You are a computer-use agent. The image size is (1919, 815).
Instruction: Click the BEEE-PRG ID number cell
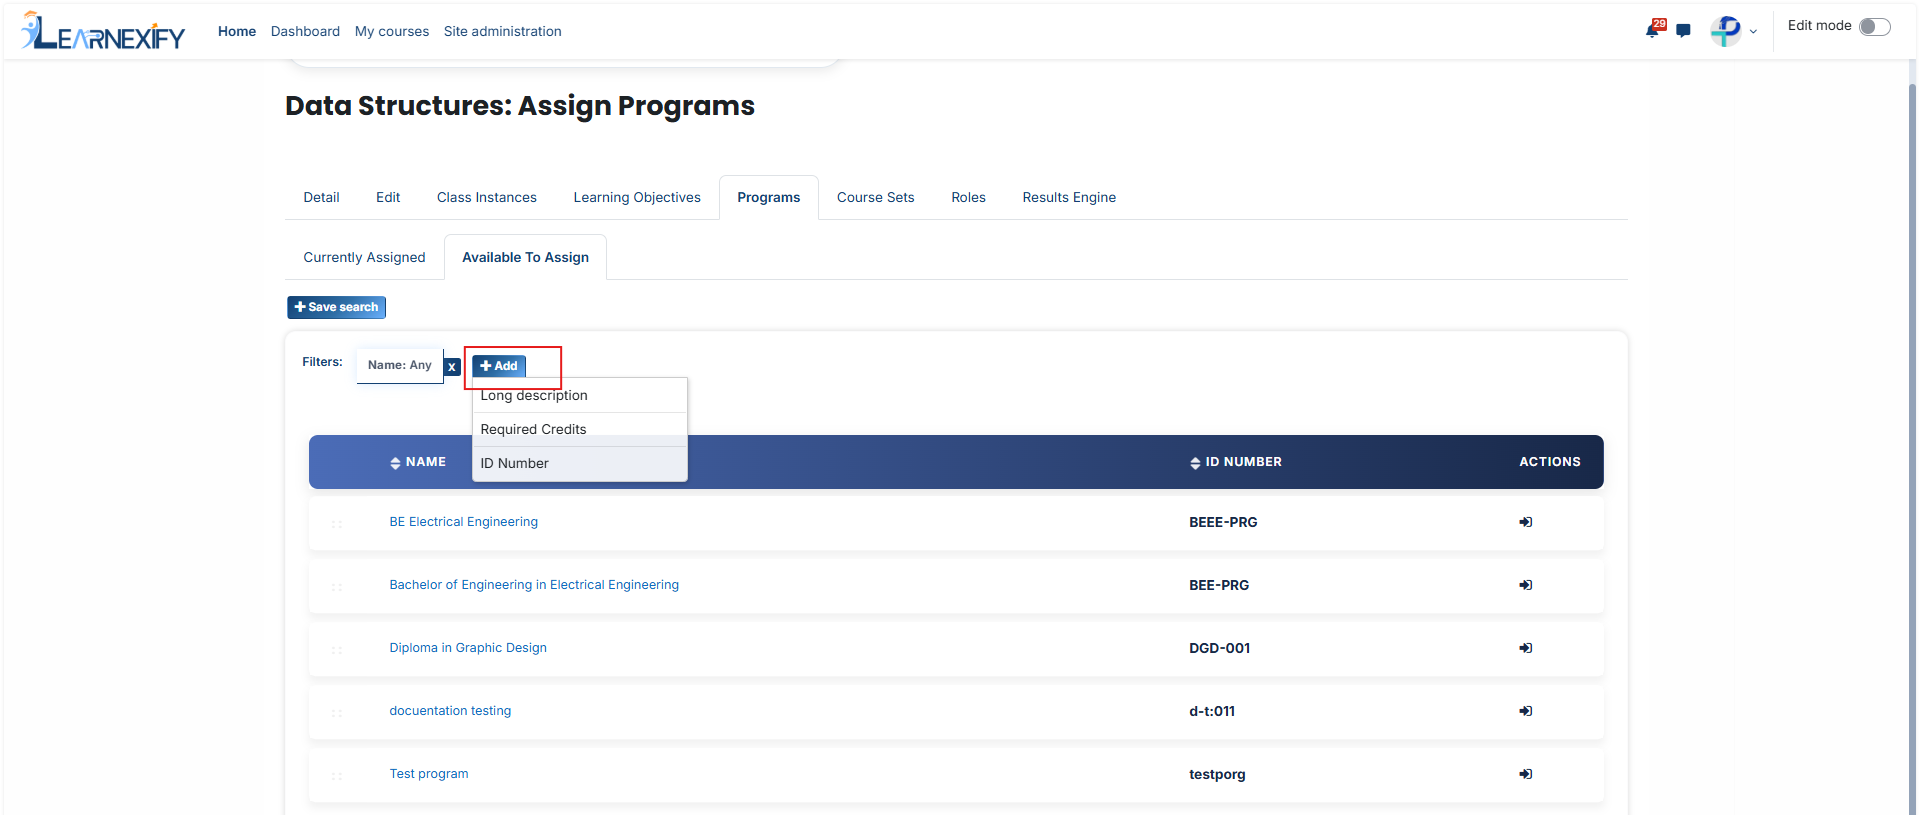pos(1223,522)
